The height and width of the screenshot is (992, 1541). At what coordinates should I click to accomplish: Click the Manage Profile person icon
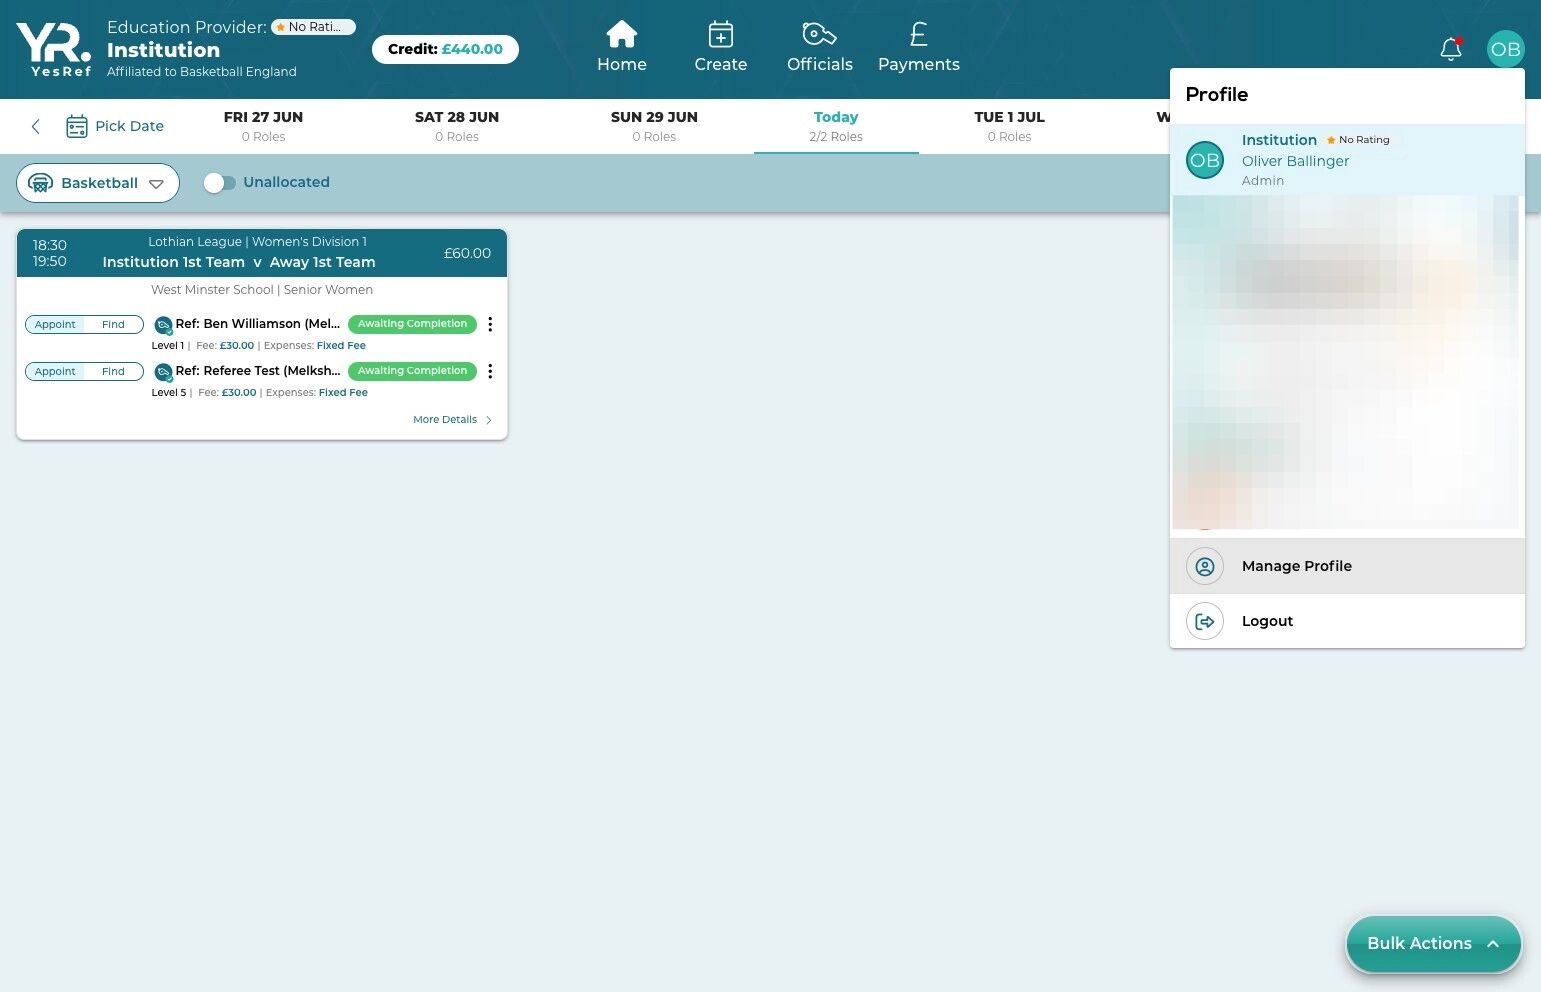point(1205,566)
